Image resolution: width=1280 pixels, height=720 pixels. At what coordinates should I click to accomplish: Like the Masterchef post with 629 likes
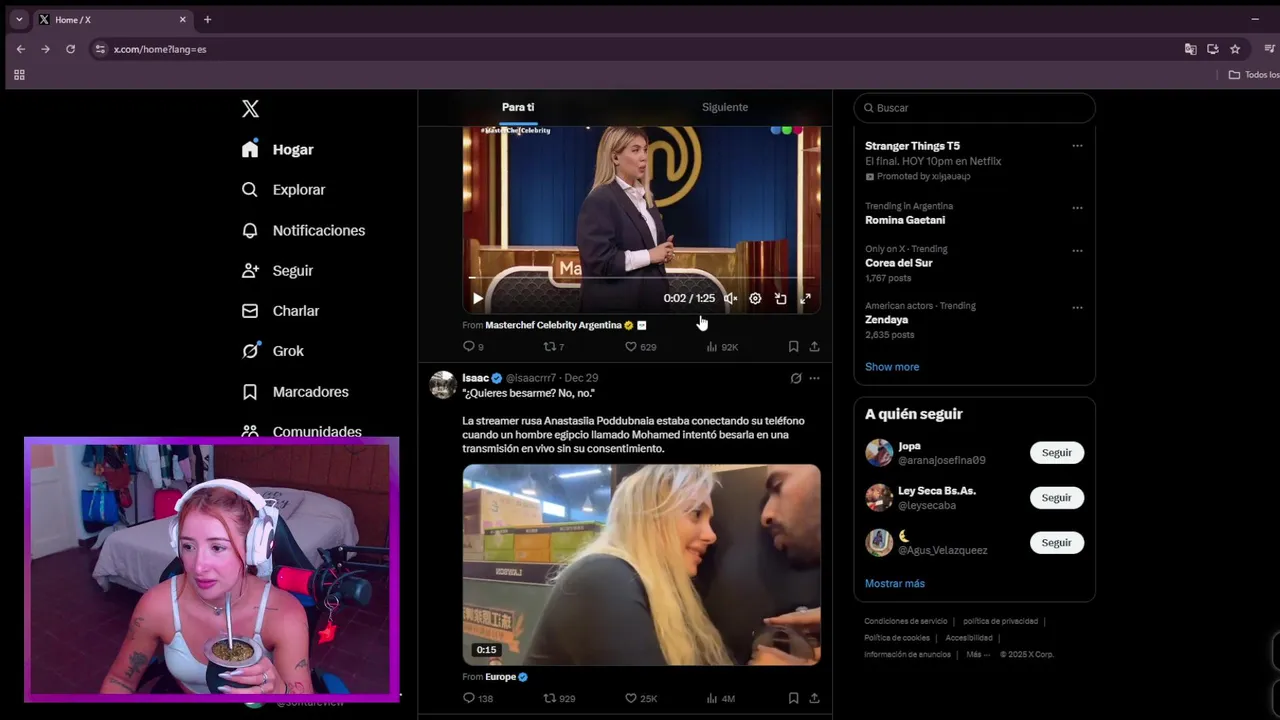click(640, 347)
